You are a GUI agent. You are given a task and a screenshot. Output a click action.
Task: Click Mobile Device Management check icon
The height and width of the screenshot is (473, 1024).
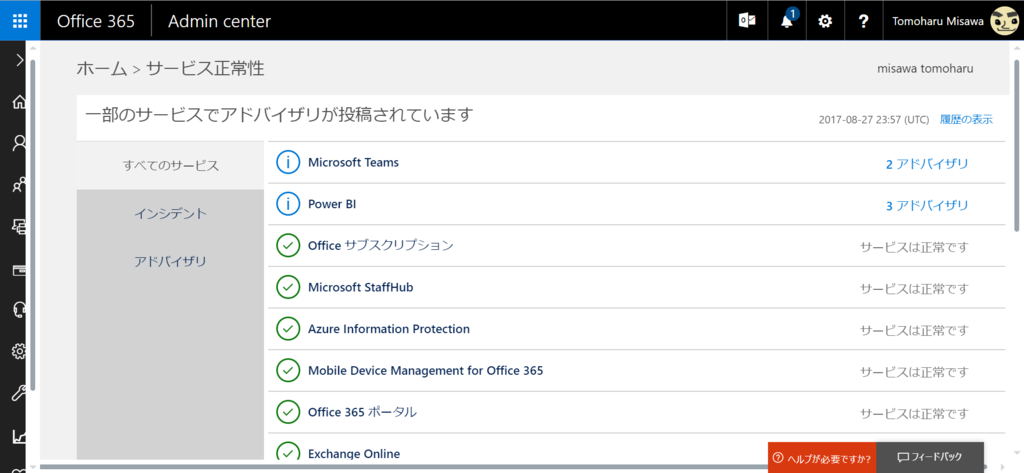[287, 371]
